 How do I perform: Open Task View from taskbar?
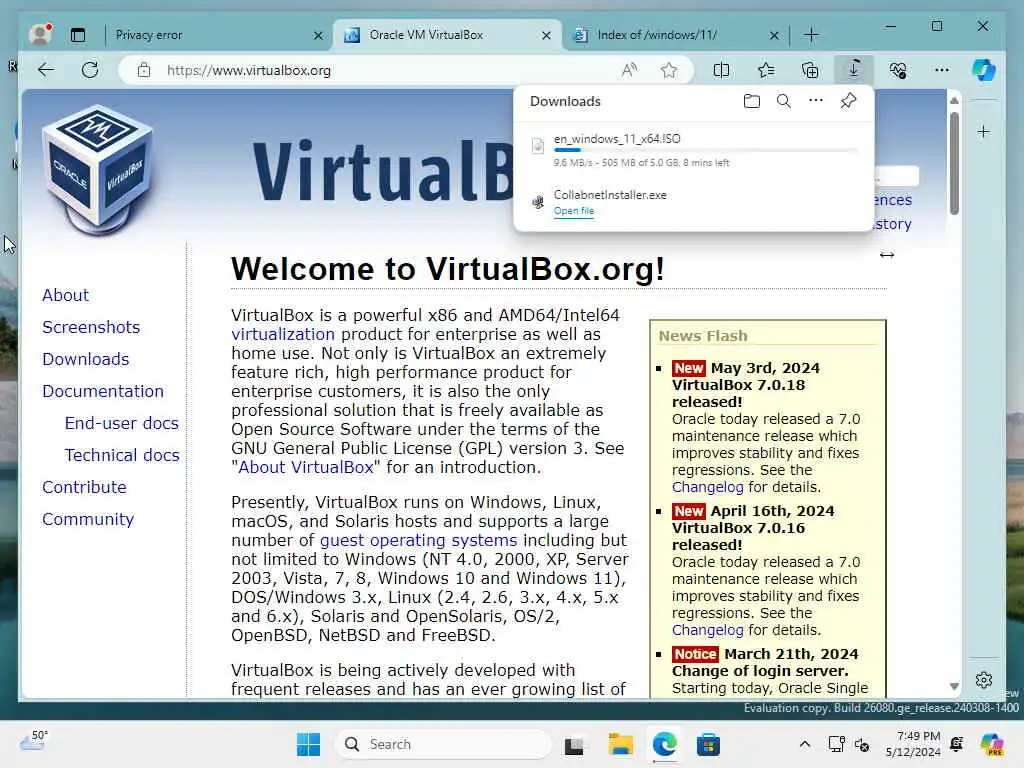click(574, 744)
